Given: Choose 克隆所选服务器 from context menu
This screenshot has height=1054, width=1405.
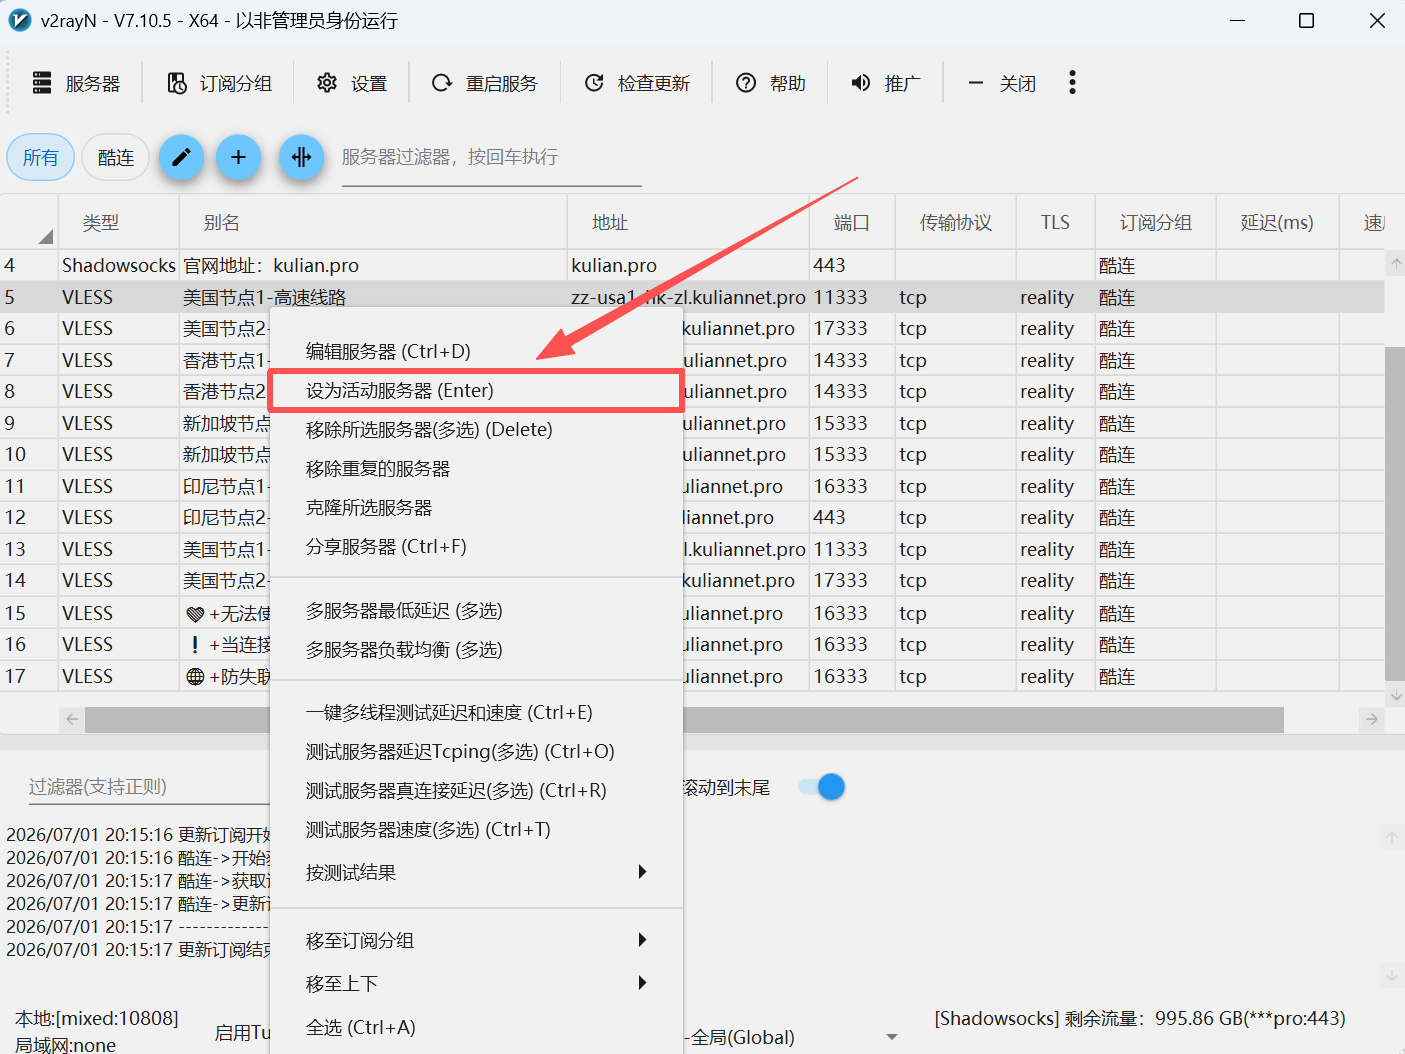Looking at the screenshot, I should pyautogui.click(x=476, y=507).
